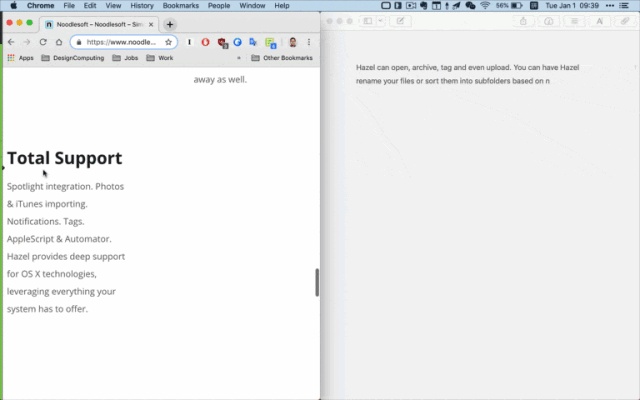Open the Chrome three-dot menu
This screenshot has height=400, width=640.
coord(309,42)
